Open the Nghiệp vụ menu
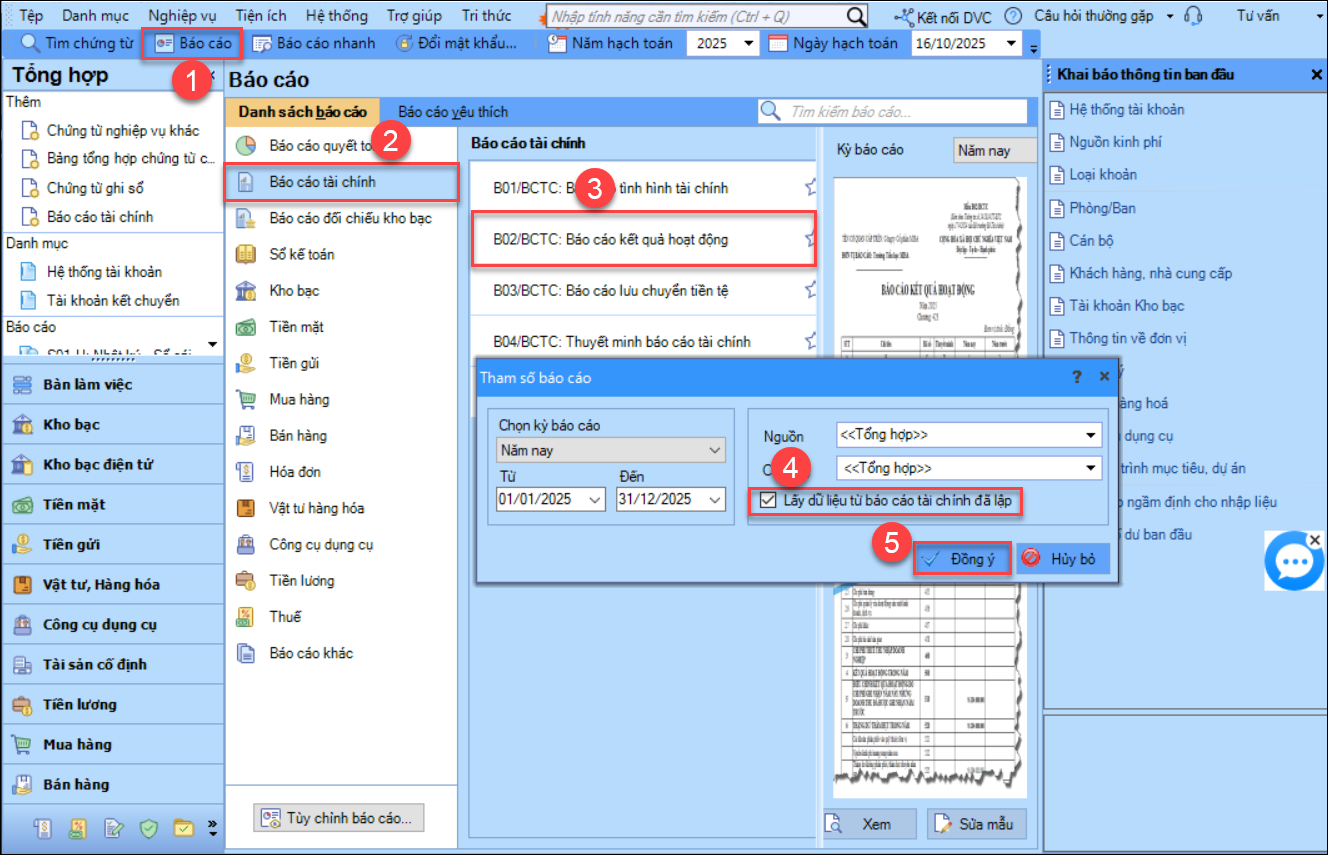This screenshot has width=1328, height=855. point(181,16)
